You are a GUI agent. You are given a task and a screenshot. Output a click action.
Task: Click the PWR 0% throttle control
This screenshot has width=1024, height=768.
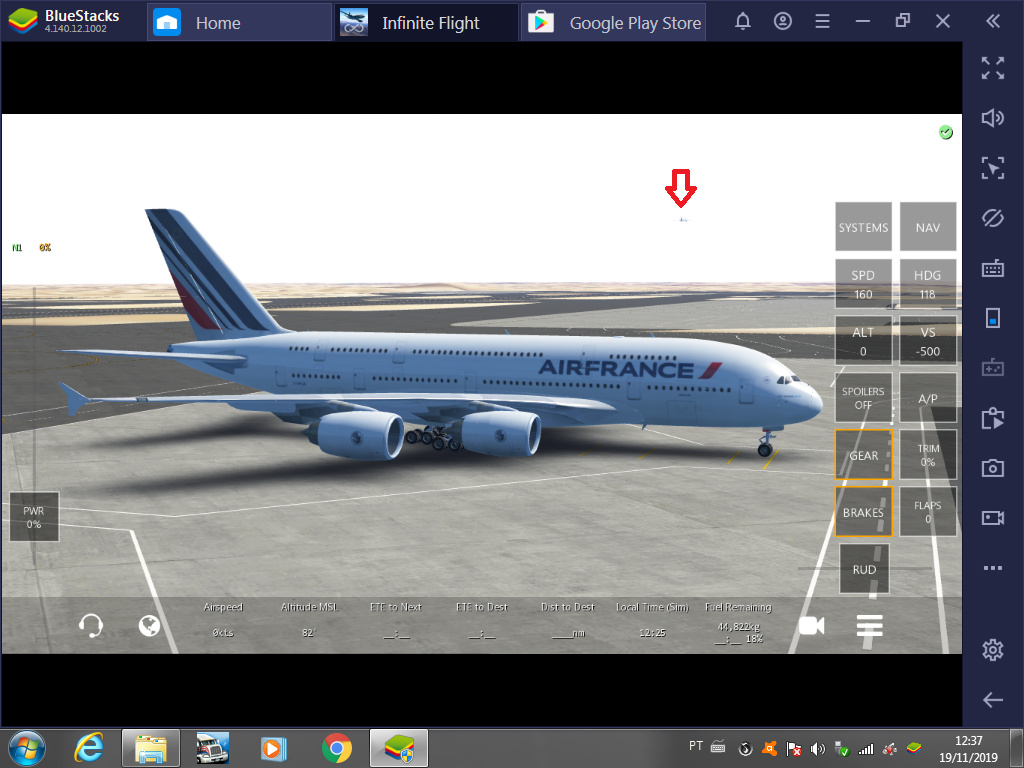(34, 517)
